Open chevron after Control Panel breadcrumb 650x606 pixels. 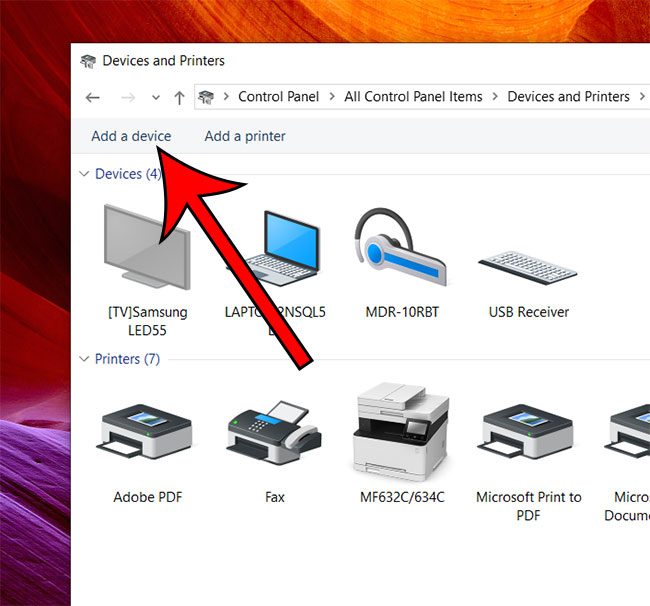332,97
